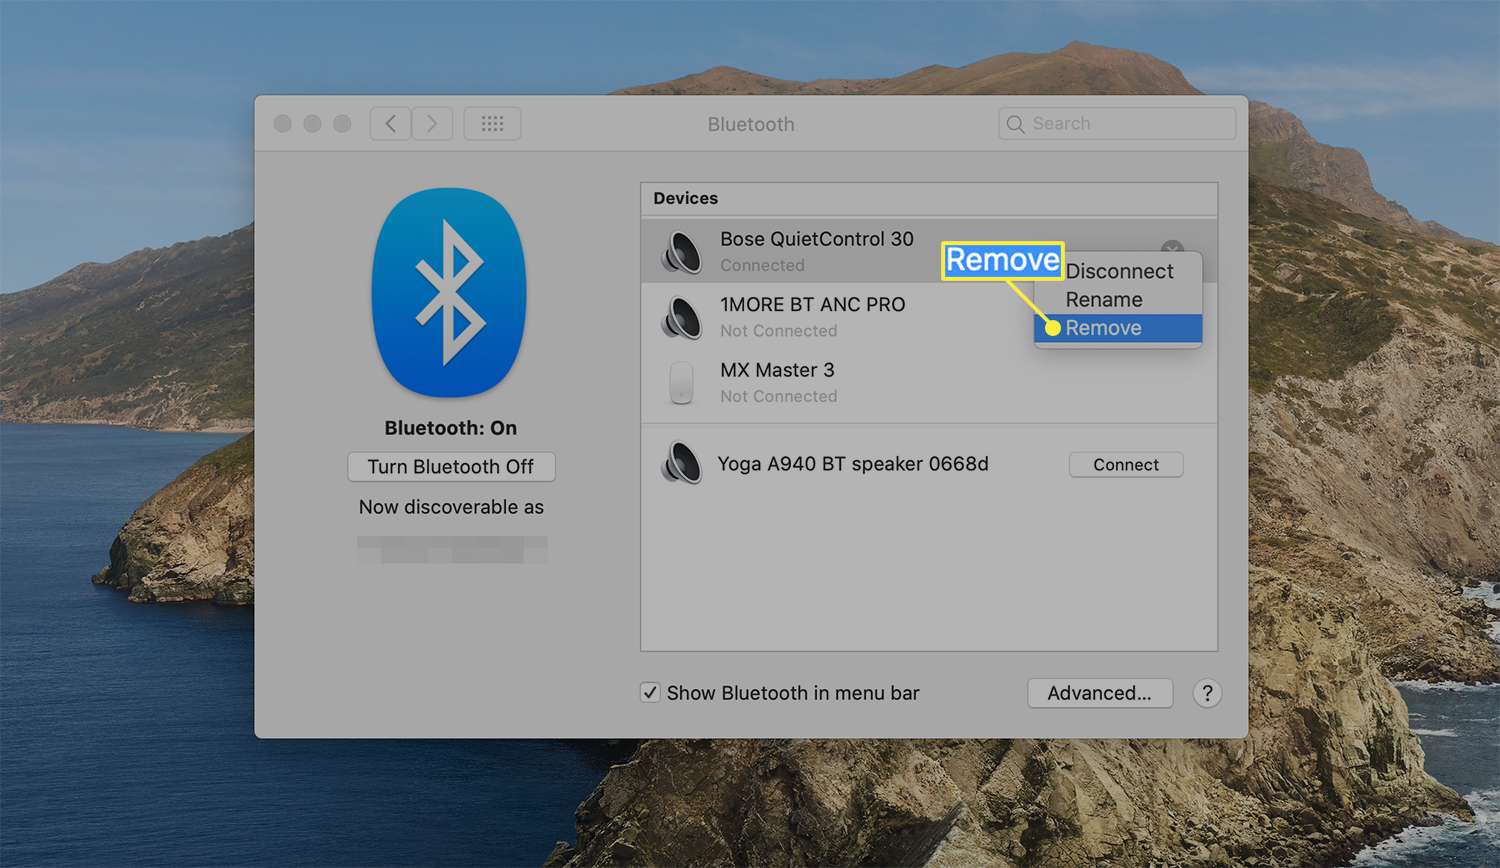Click the minimize window button
The width and height of the screenshot is (1500, 868).
pos(312,123)
